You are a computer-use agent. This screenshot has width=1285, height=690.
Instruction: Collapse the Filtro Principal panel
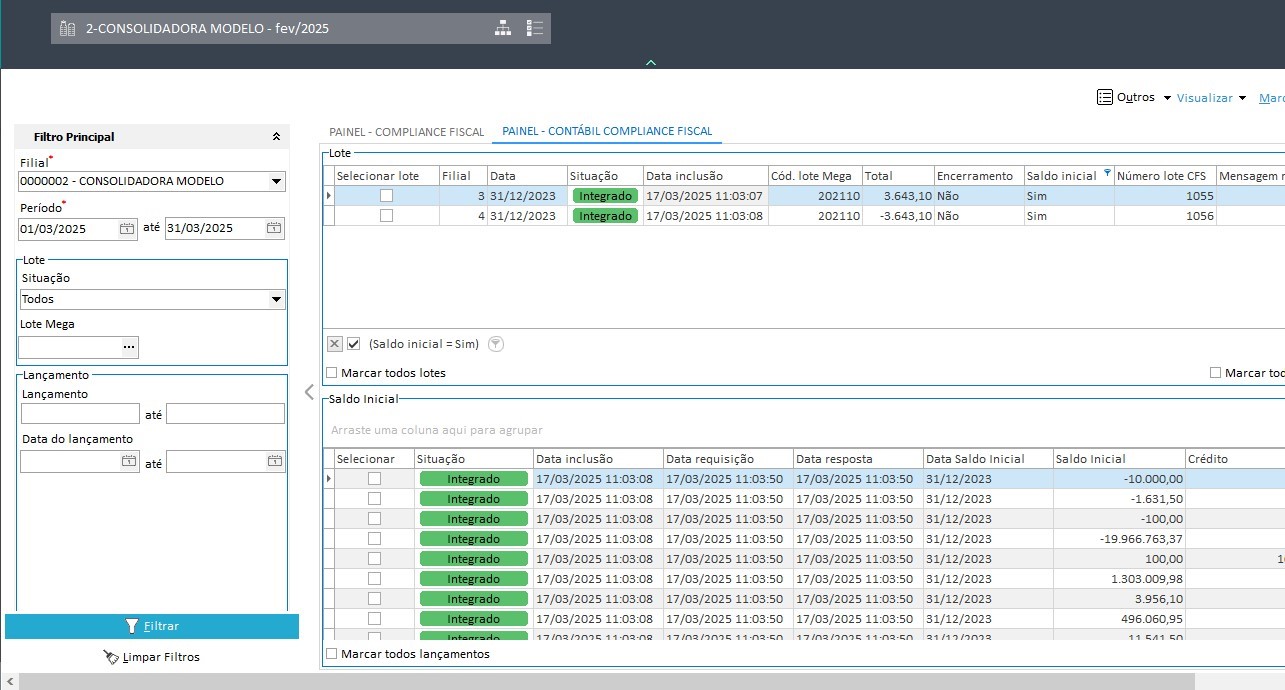pyautogui.click(x=276, y=137)
